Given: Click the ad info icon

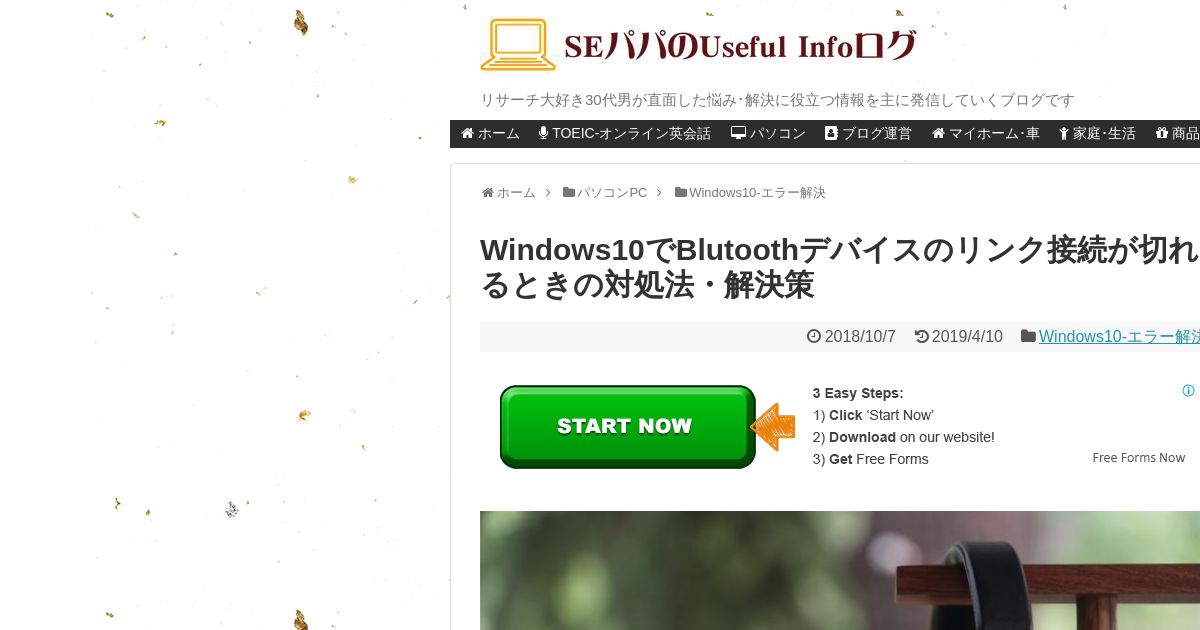Looking at the screenshot, I should [x=1188, y=391].
